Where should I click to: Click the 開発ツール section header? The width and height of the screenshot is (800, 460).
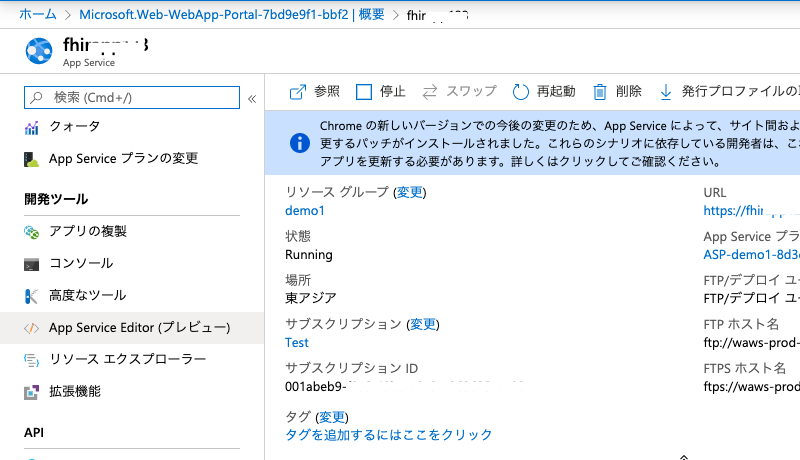pos(56,199)
